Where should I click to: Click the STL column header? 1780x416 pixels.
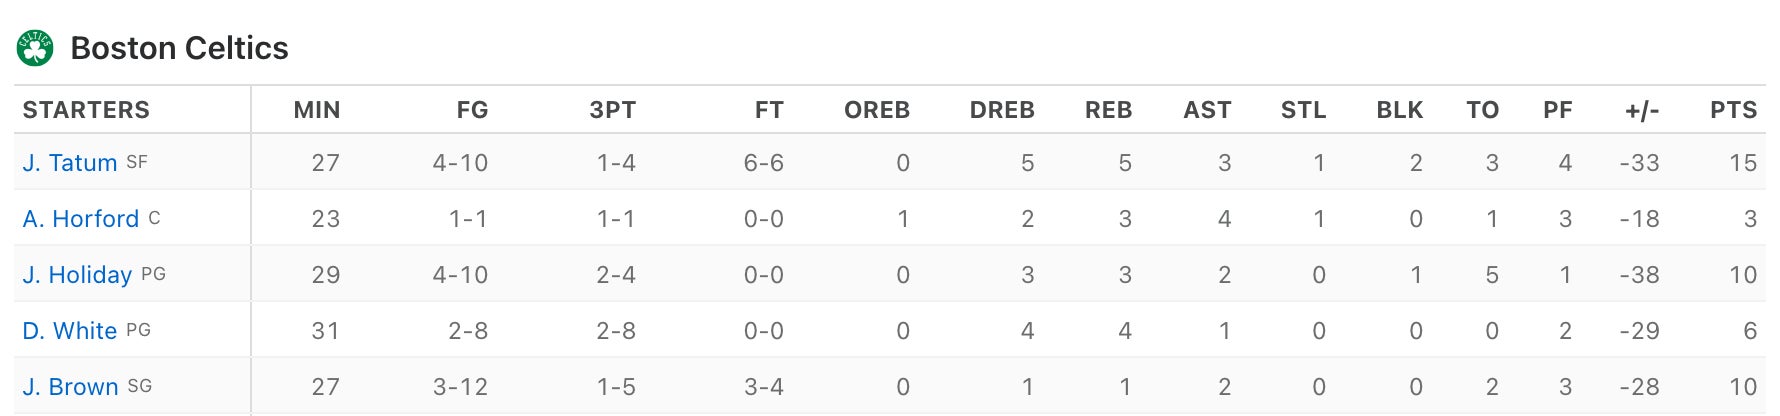1303,110
